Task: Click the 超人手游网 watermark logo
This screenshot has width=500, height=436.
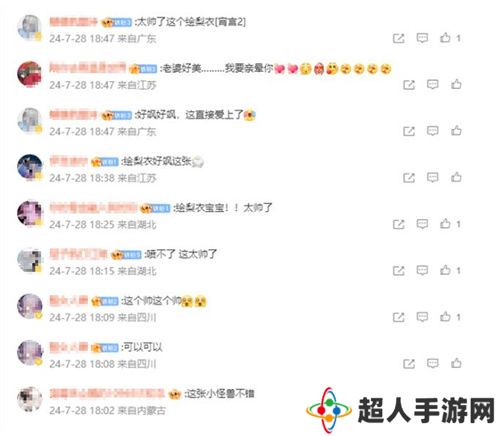Action: [x=400, y=410]
